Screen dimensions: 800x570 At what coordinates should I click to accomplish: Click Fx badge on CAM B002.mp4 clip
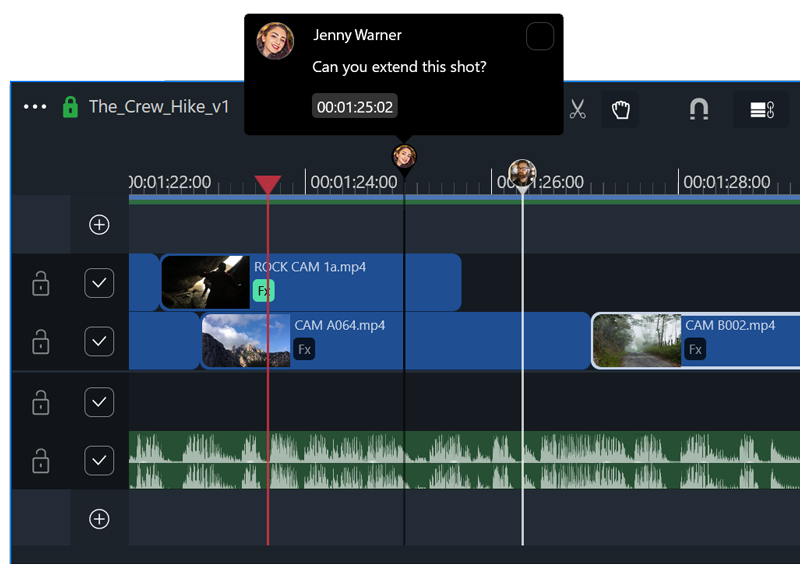(x=695, y=349)
